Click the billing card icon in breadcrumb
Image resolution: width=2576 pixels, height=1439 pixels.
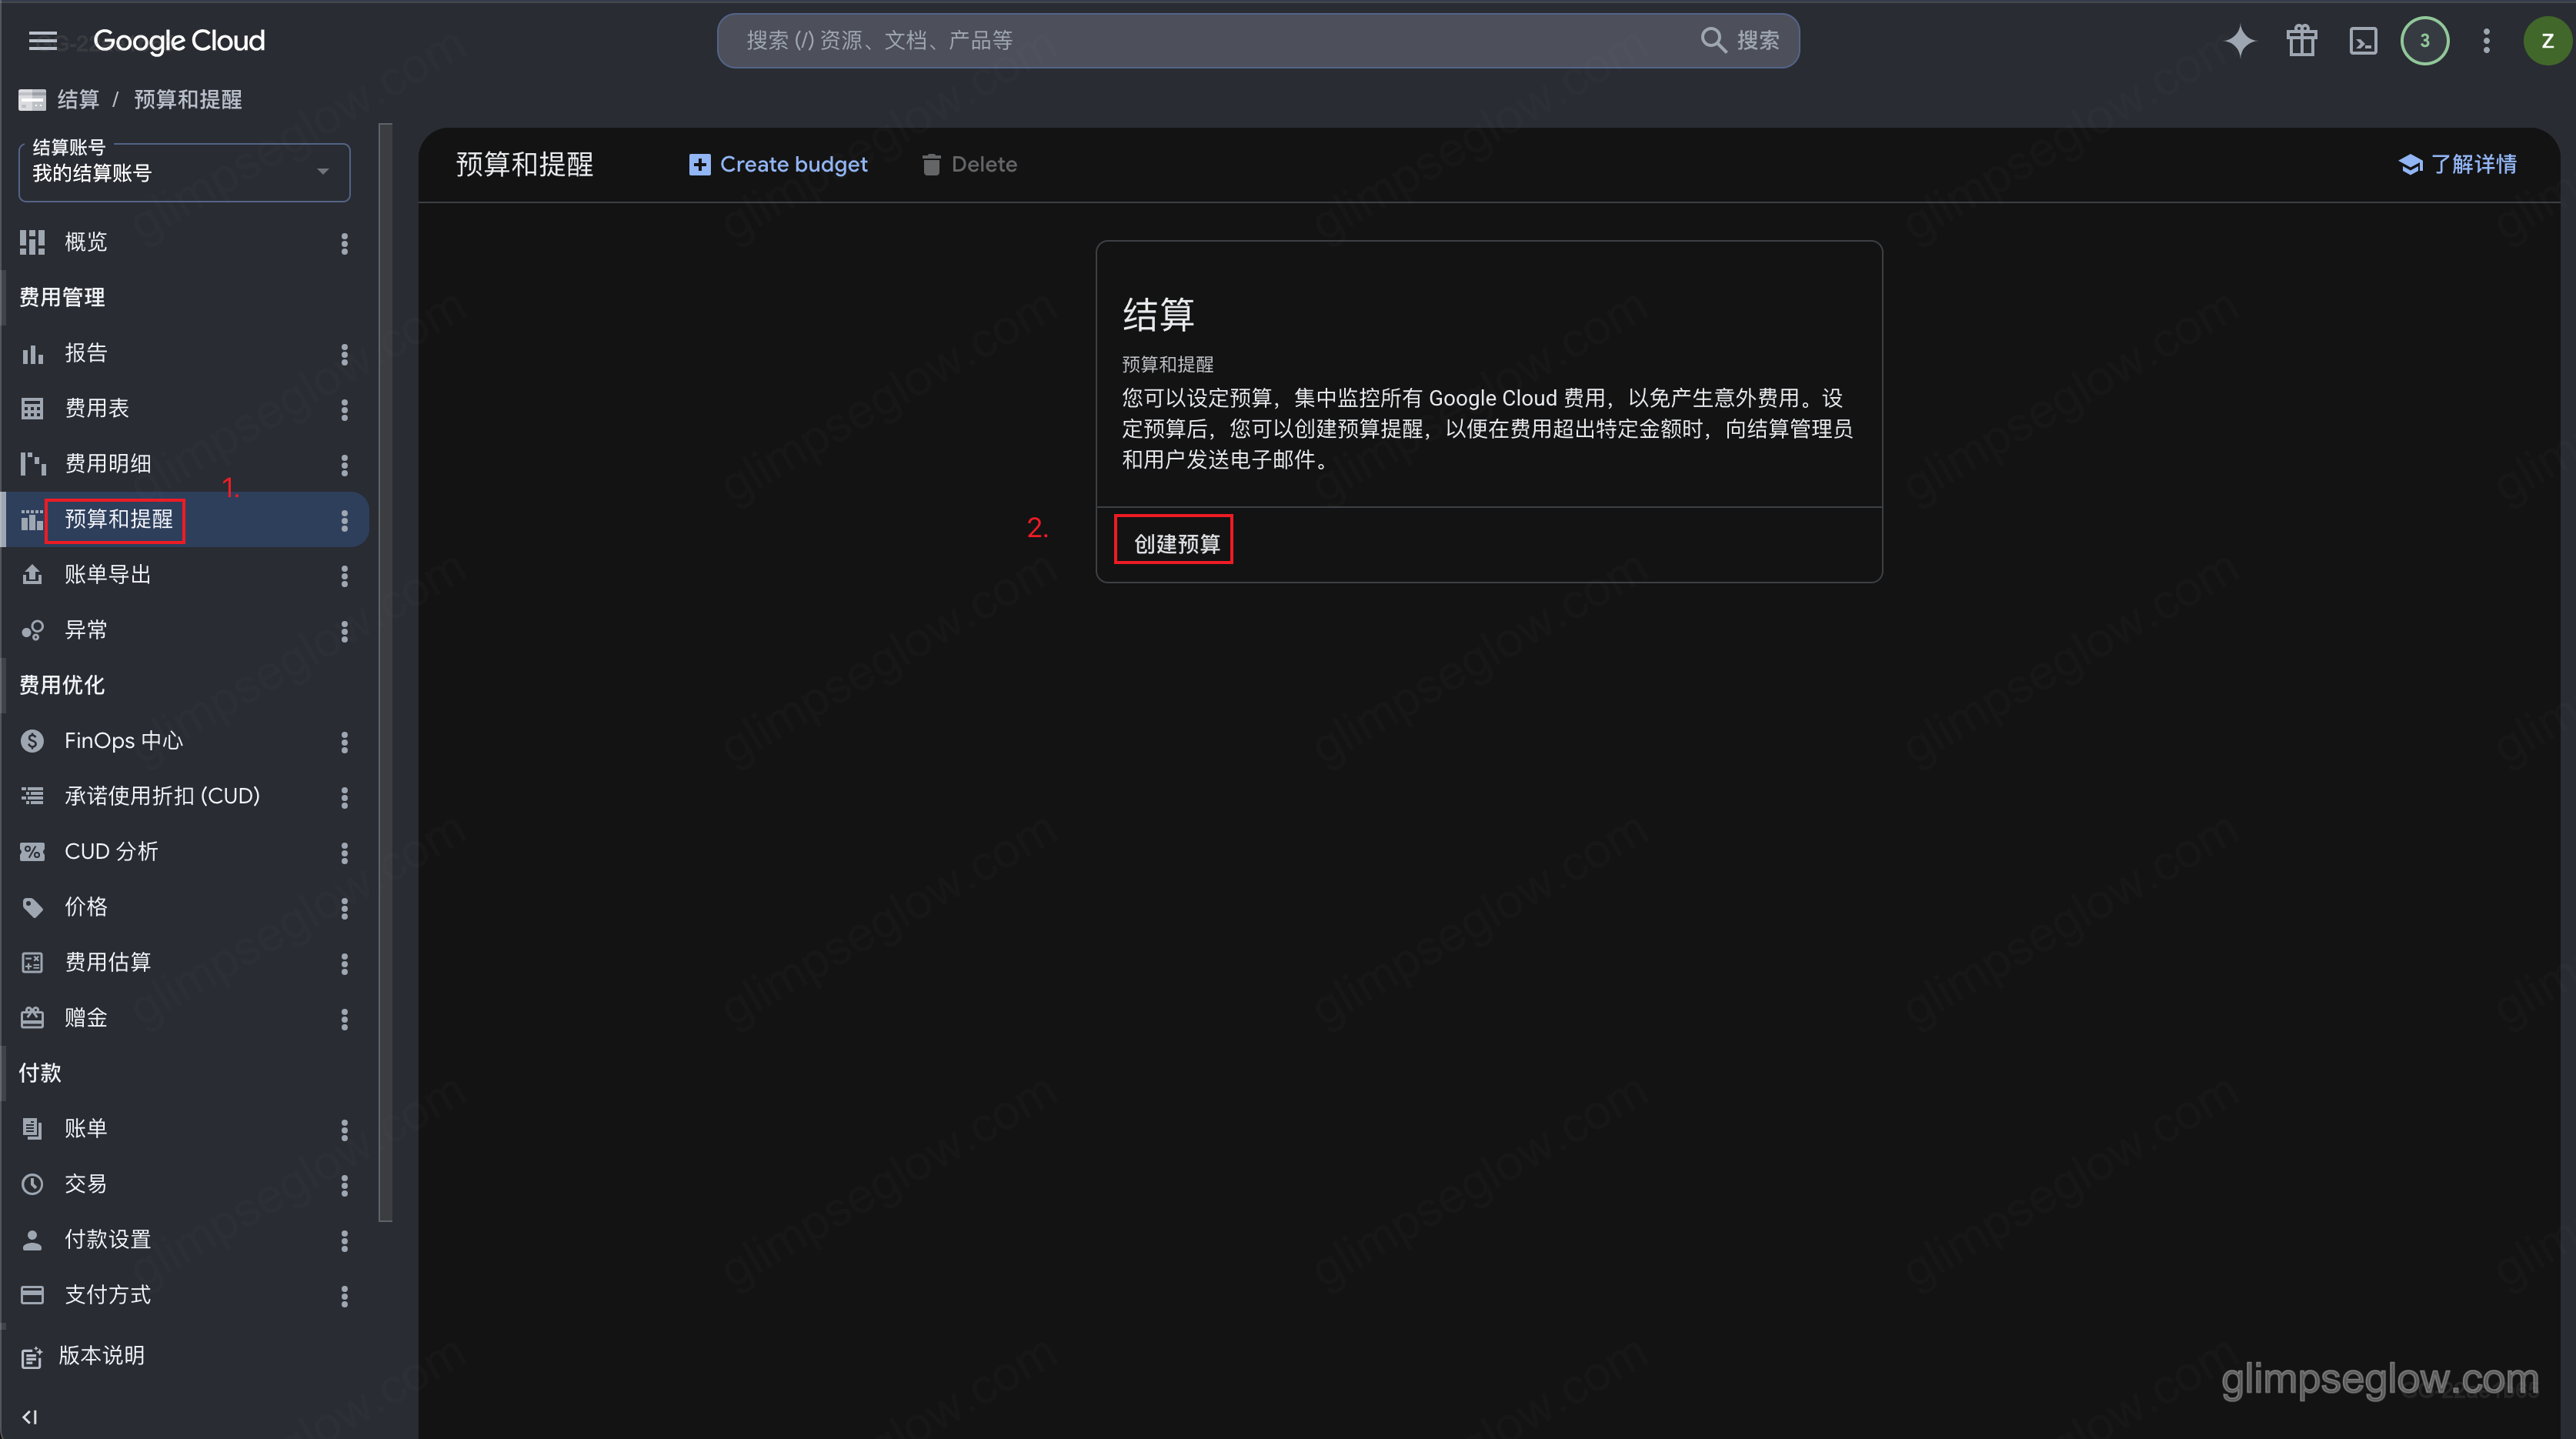click(x=32, y=100)
